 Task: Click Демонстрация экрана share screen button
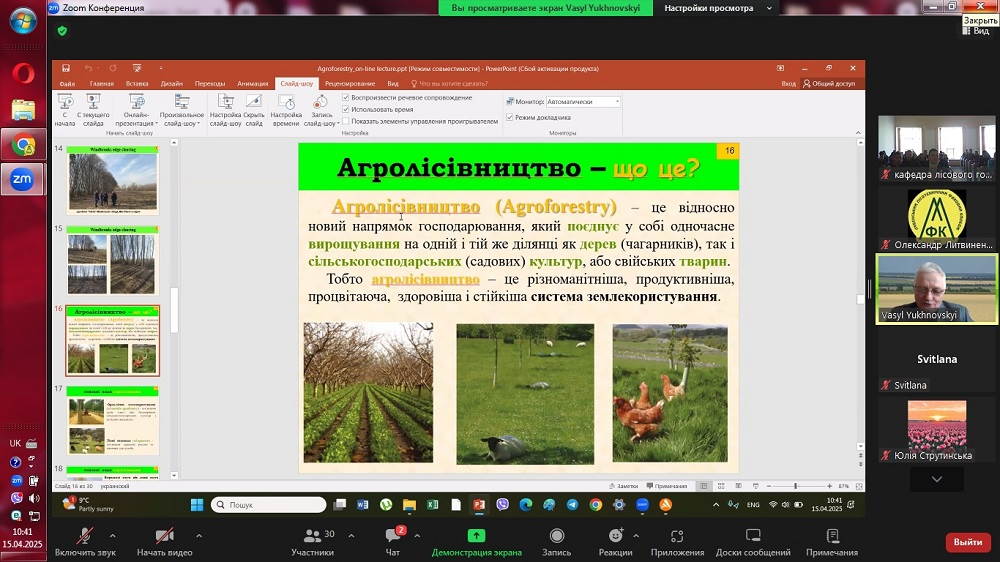click(476, 542)
